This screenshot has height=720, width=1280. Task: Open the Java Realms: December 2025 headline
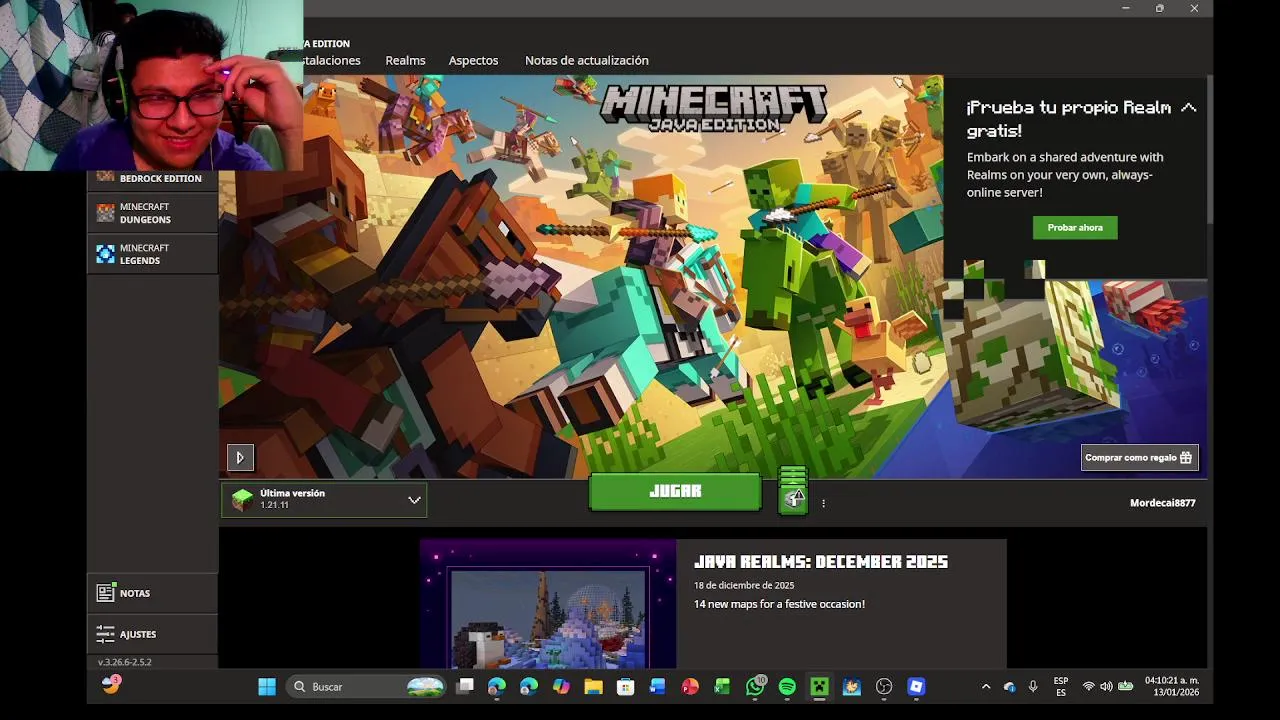[x=821, y=562]
